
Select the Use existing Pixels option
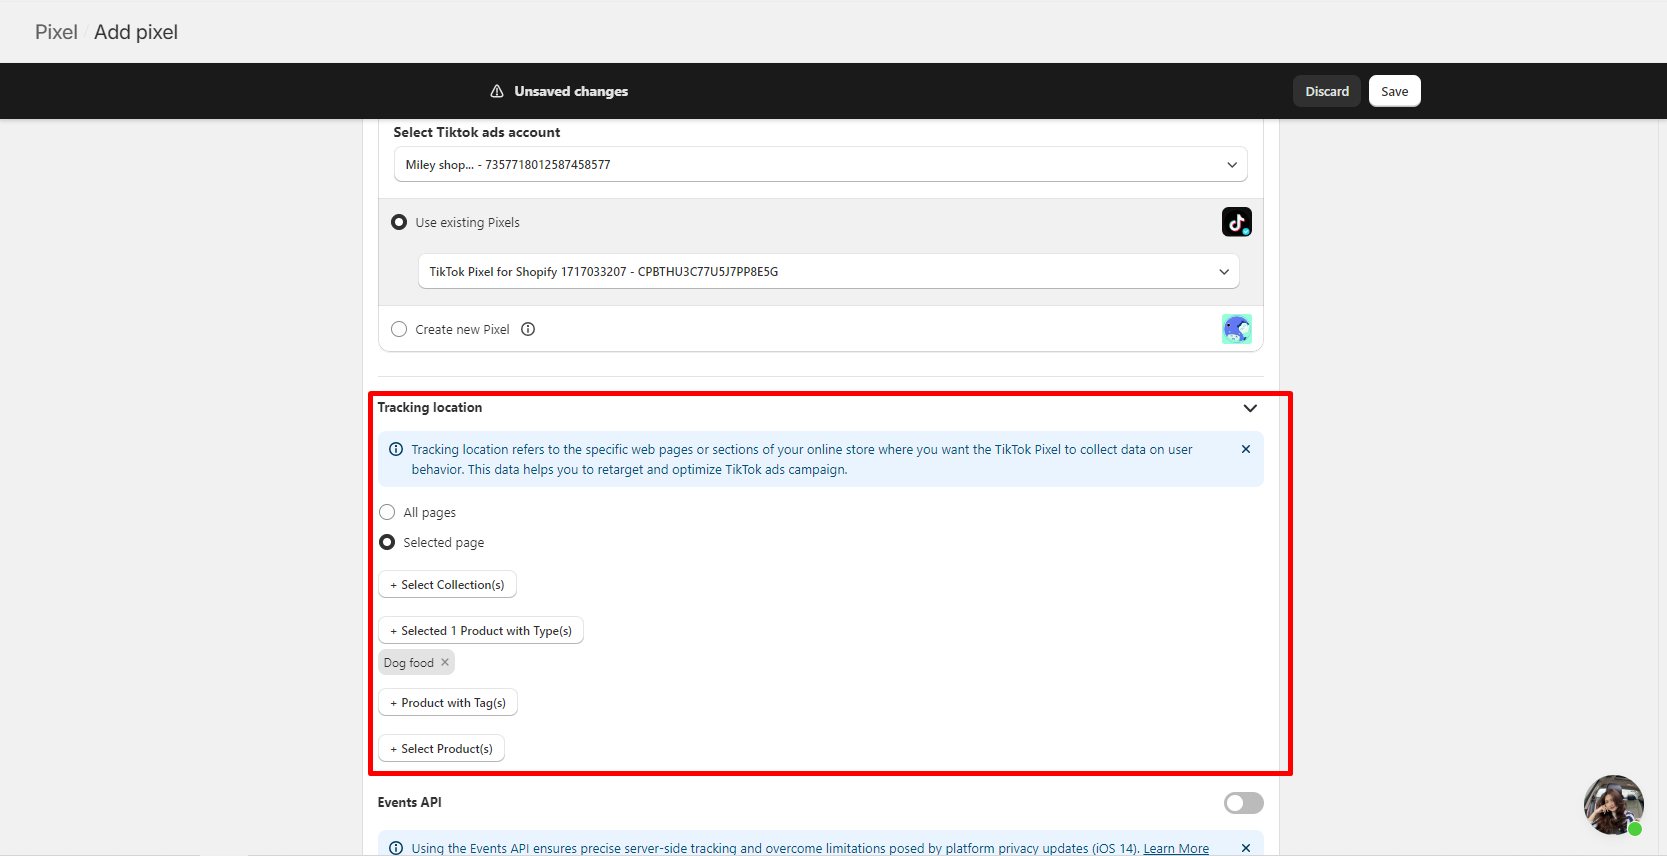pos(399,222)
